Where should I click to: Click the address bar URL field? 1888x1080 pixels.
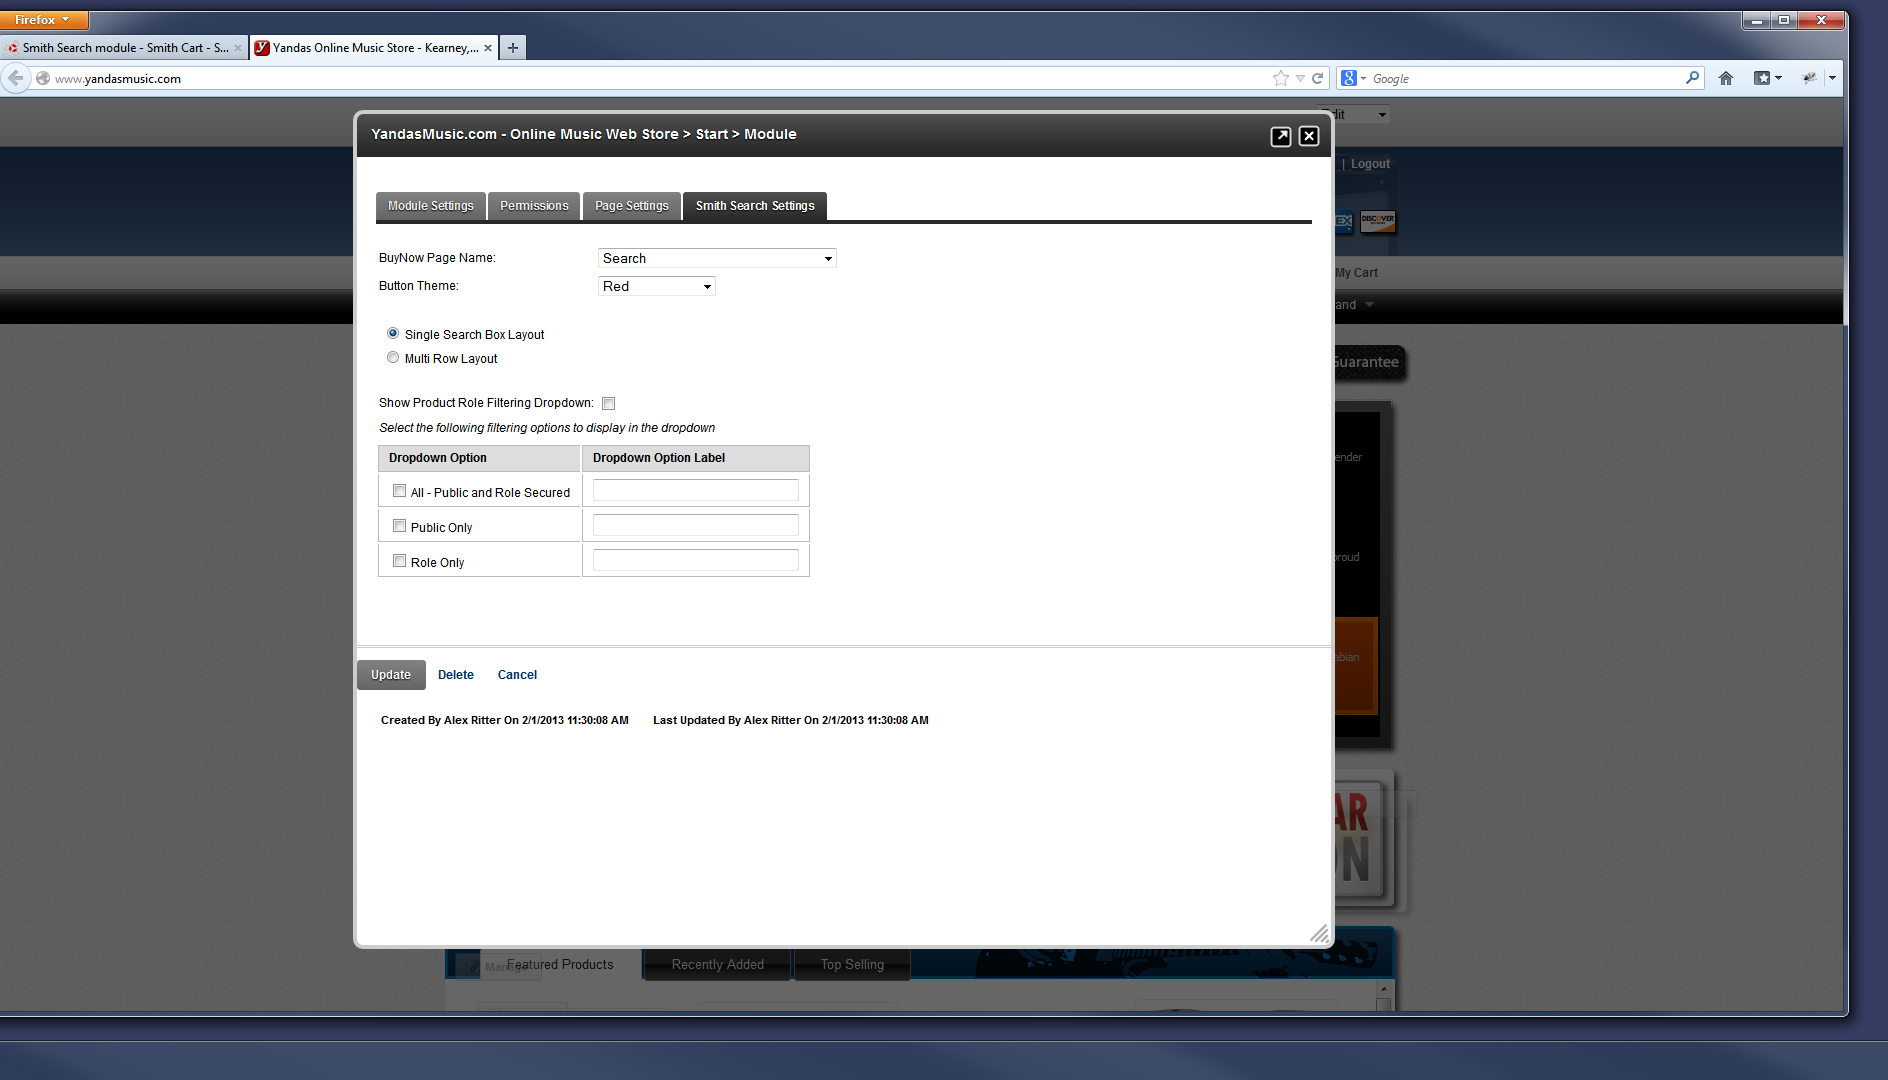(660, 78)
